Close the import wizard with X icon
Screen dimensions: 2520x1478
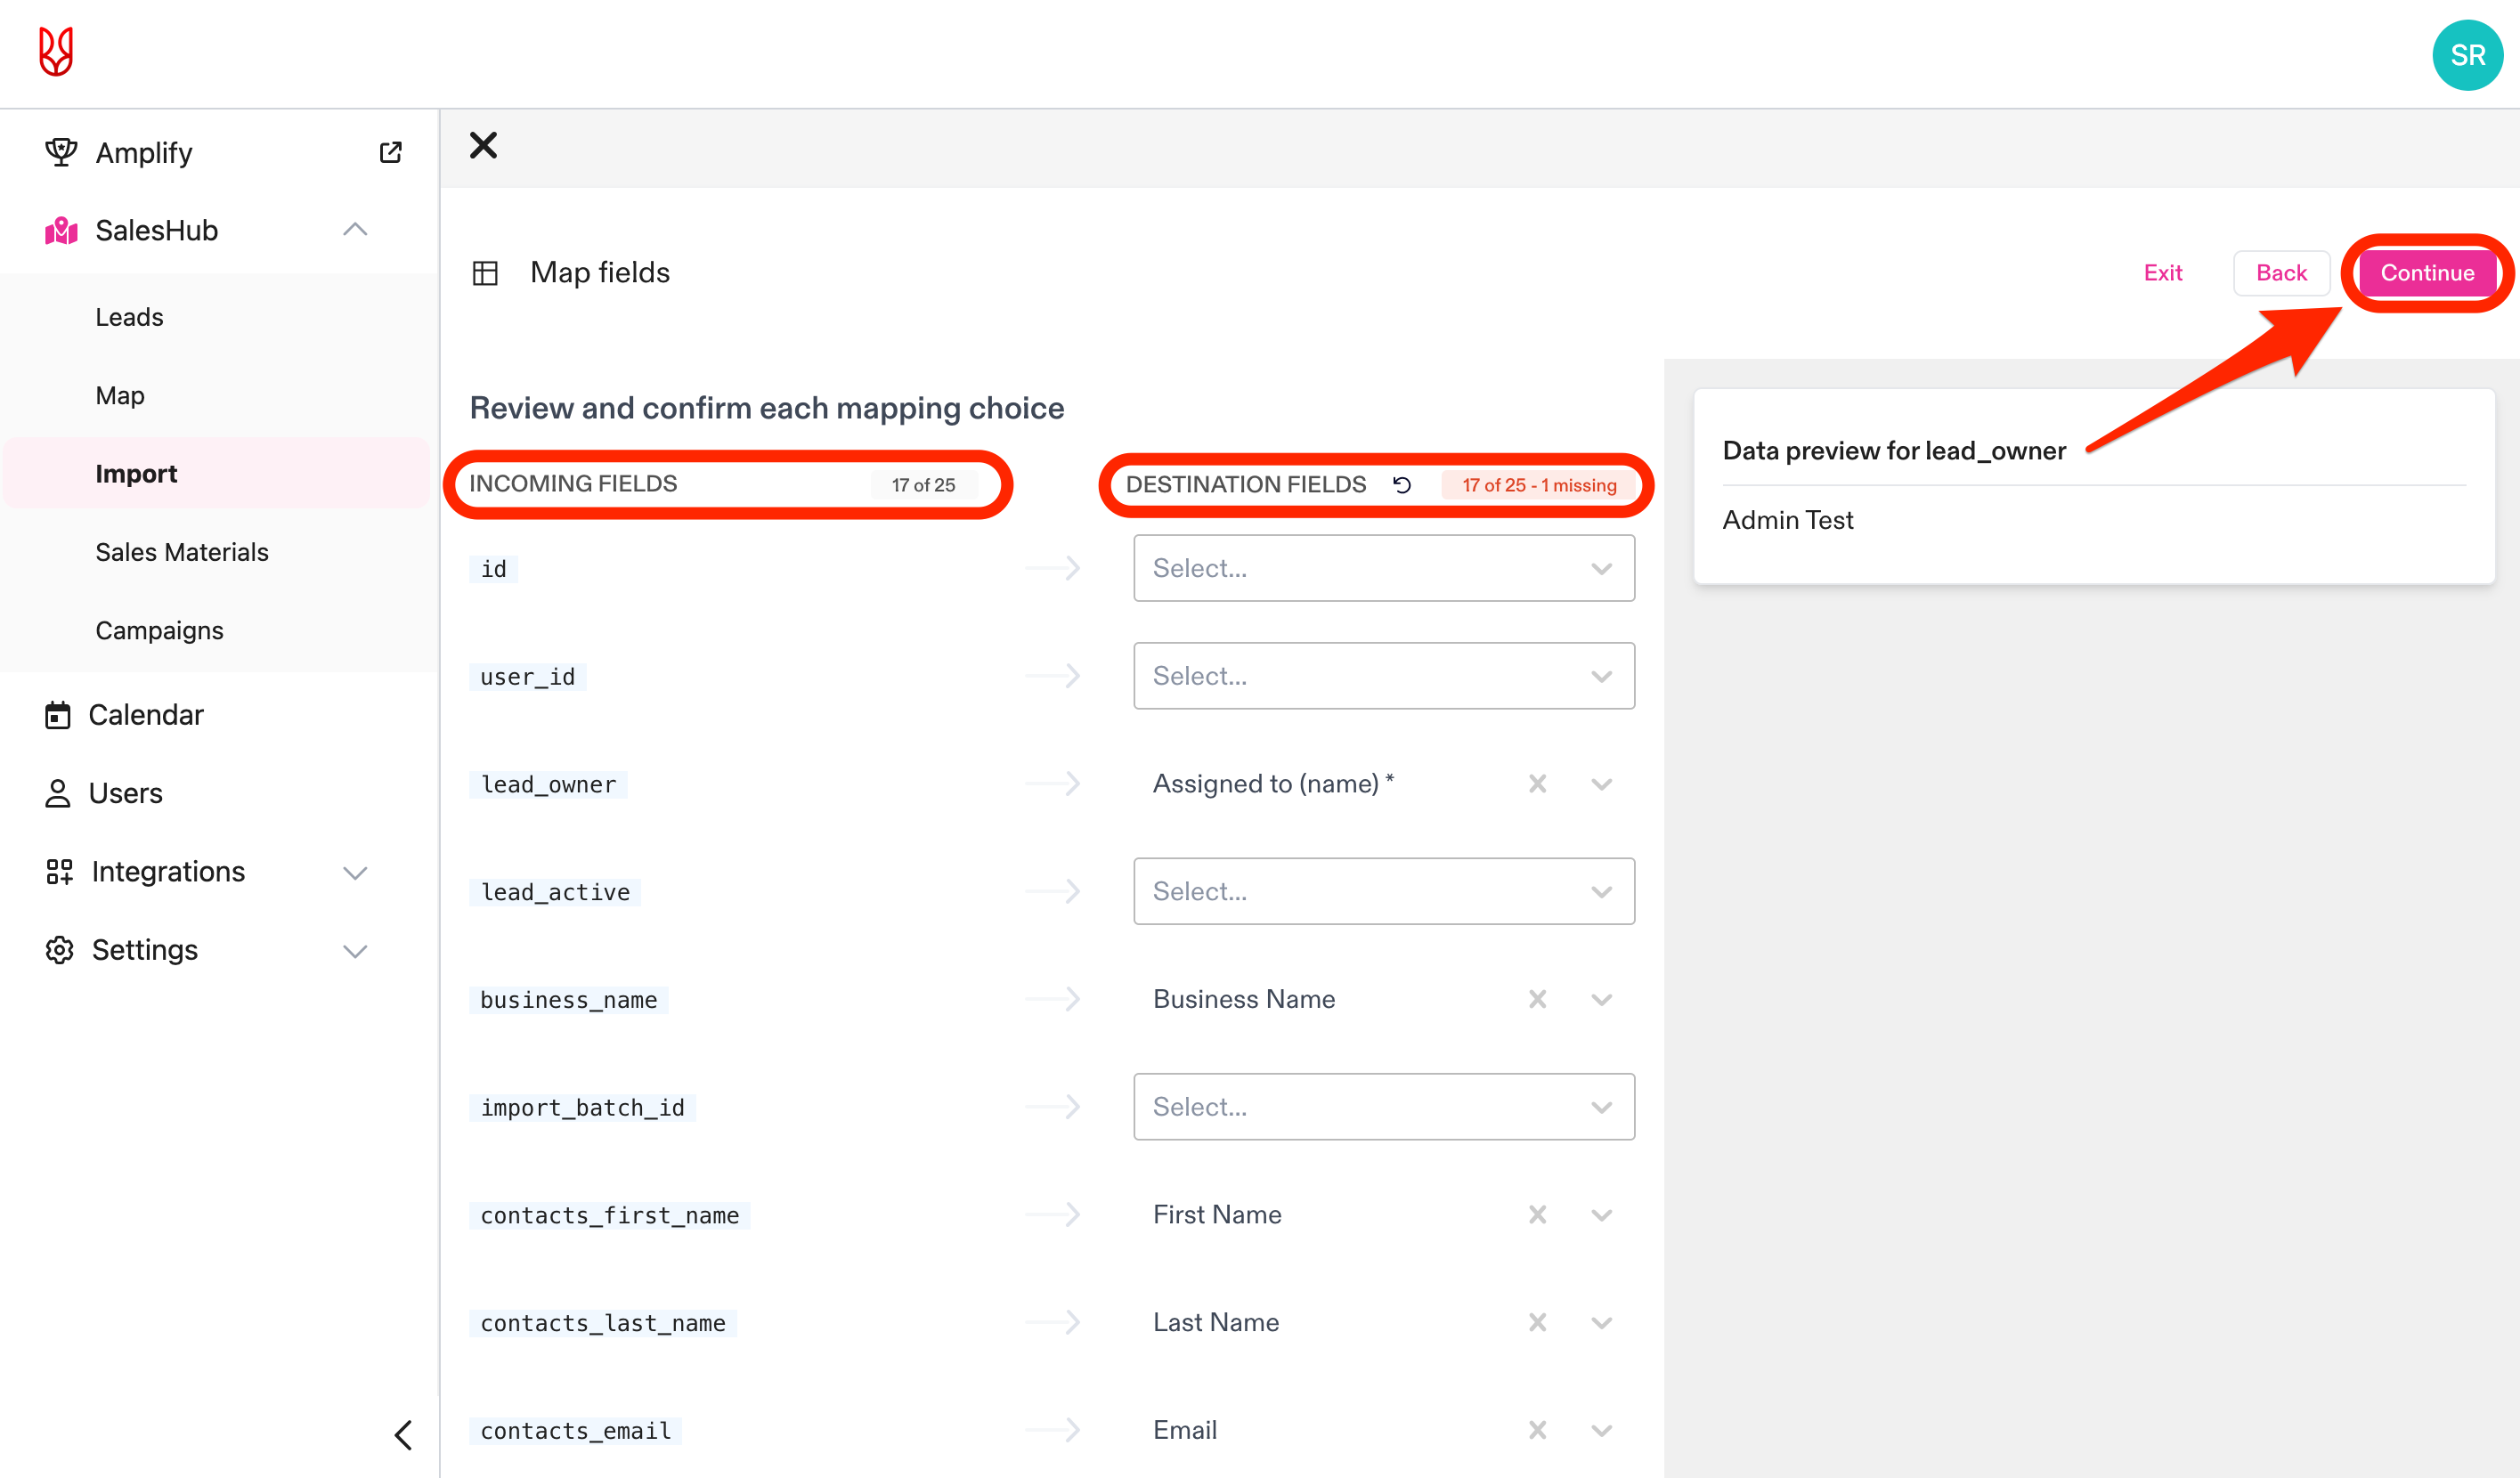click(x=483, y=146)
